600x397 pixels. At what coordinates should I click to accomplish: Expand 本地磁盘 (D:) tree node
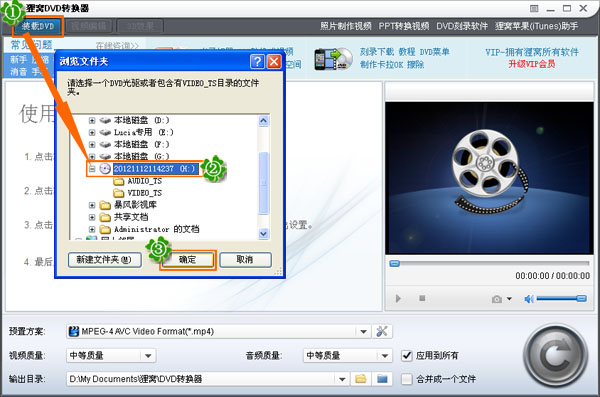pyautogui.click(x=92, y=120)
